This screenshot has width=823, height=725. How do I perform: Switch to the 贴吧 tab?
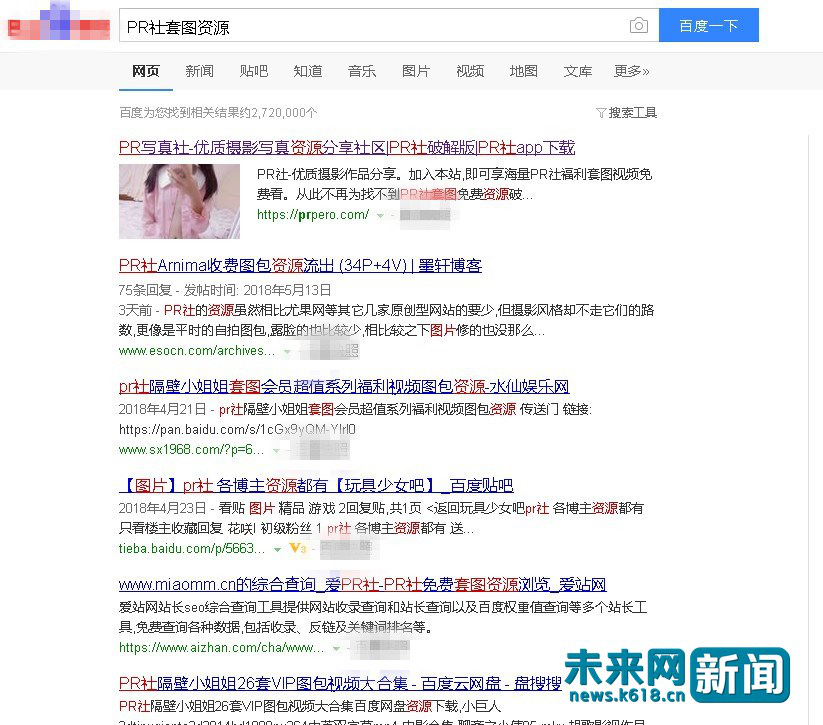coord(254,71)
